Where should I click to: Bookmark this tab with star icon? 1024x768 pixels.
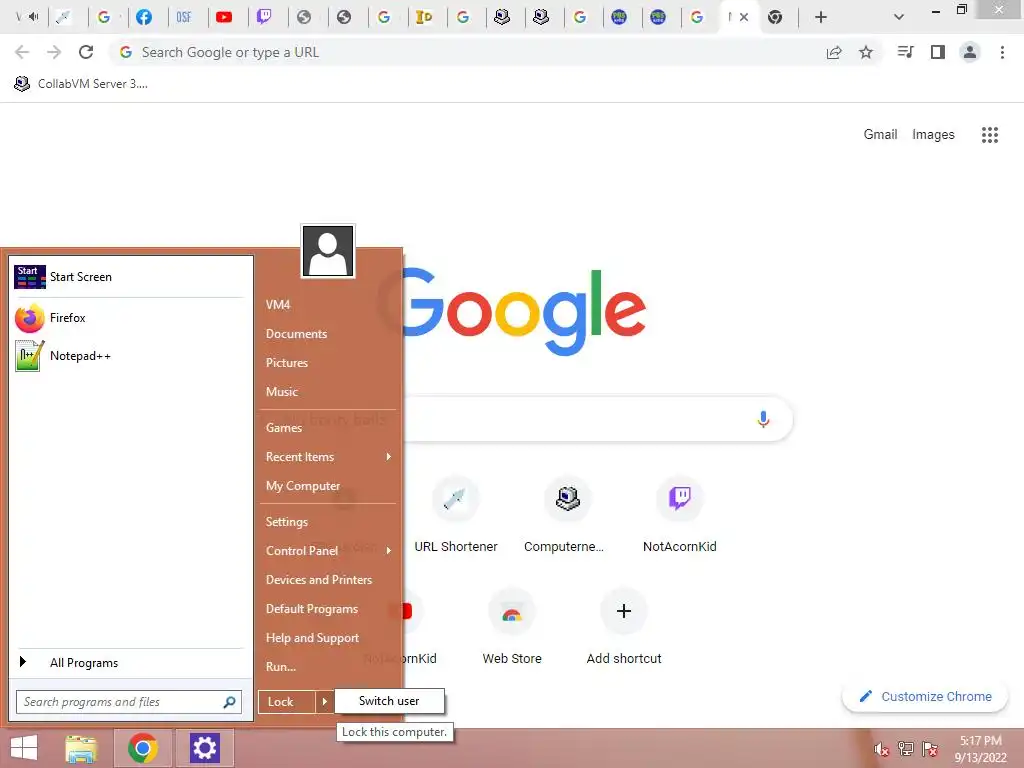click(866, 52)
